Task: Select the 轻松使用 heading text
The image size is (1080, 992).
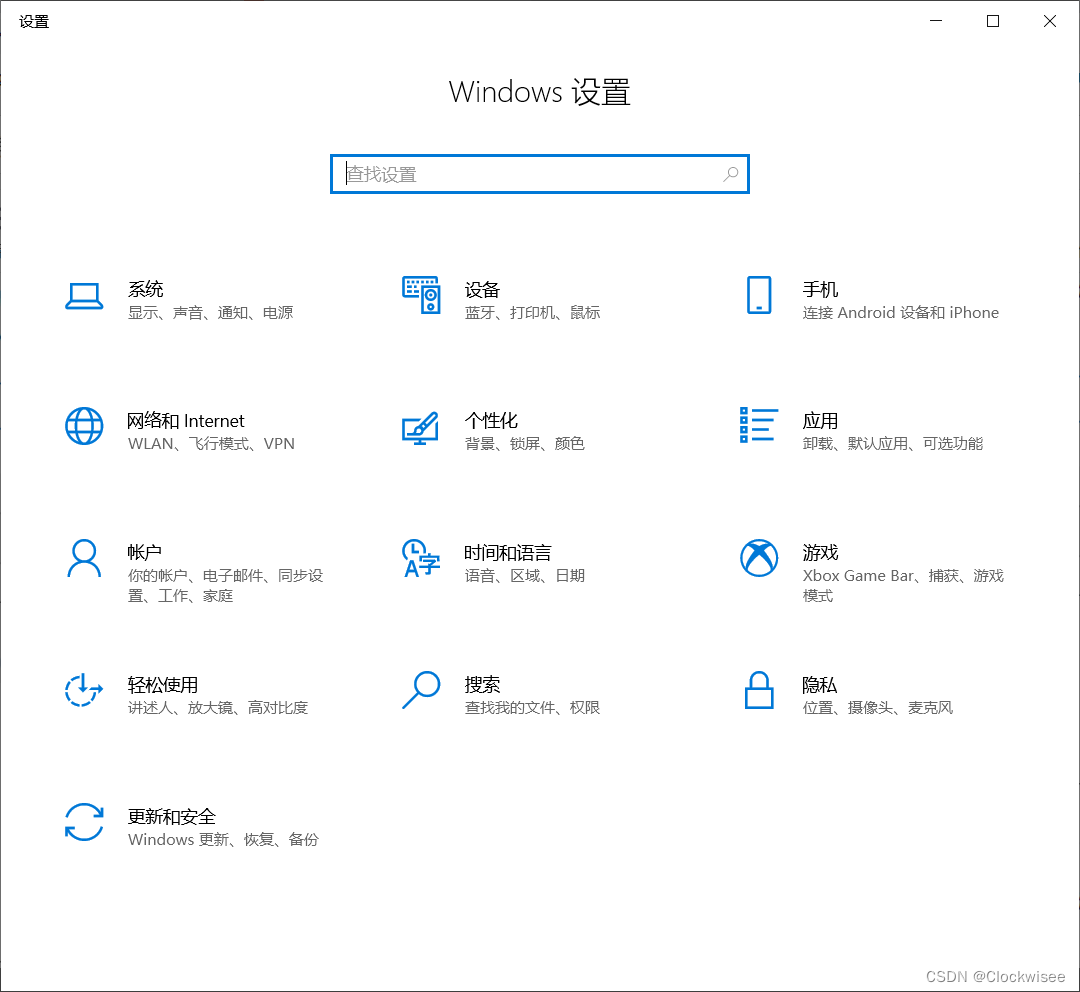Action: [x=163, y=684]
